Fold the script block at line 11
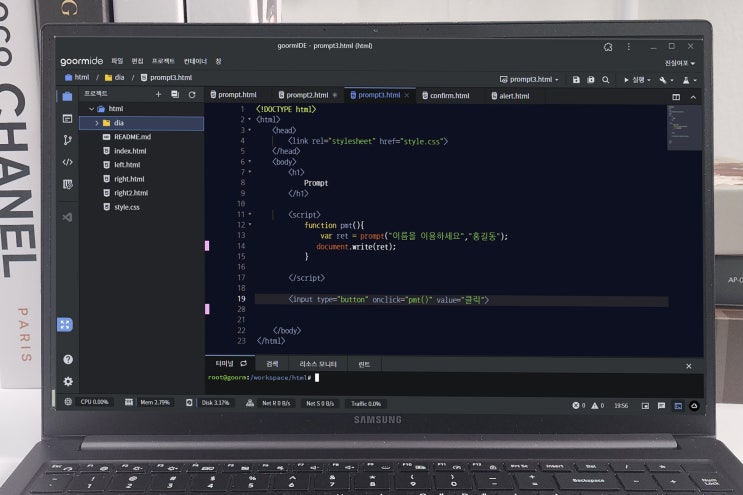The image size is (743, 495). coord(250,215)
